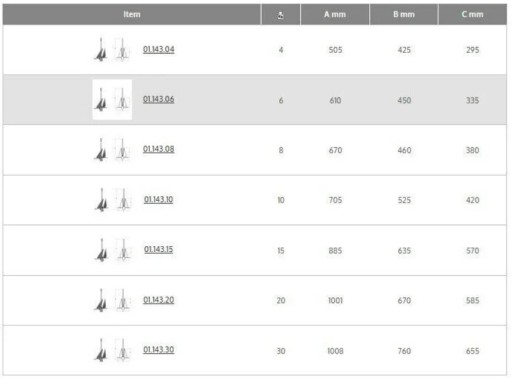512x381 pixels.
Task: Click highlighted anchor thumbnail for 01.143.06
Action: [112, 100]
